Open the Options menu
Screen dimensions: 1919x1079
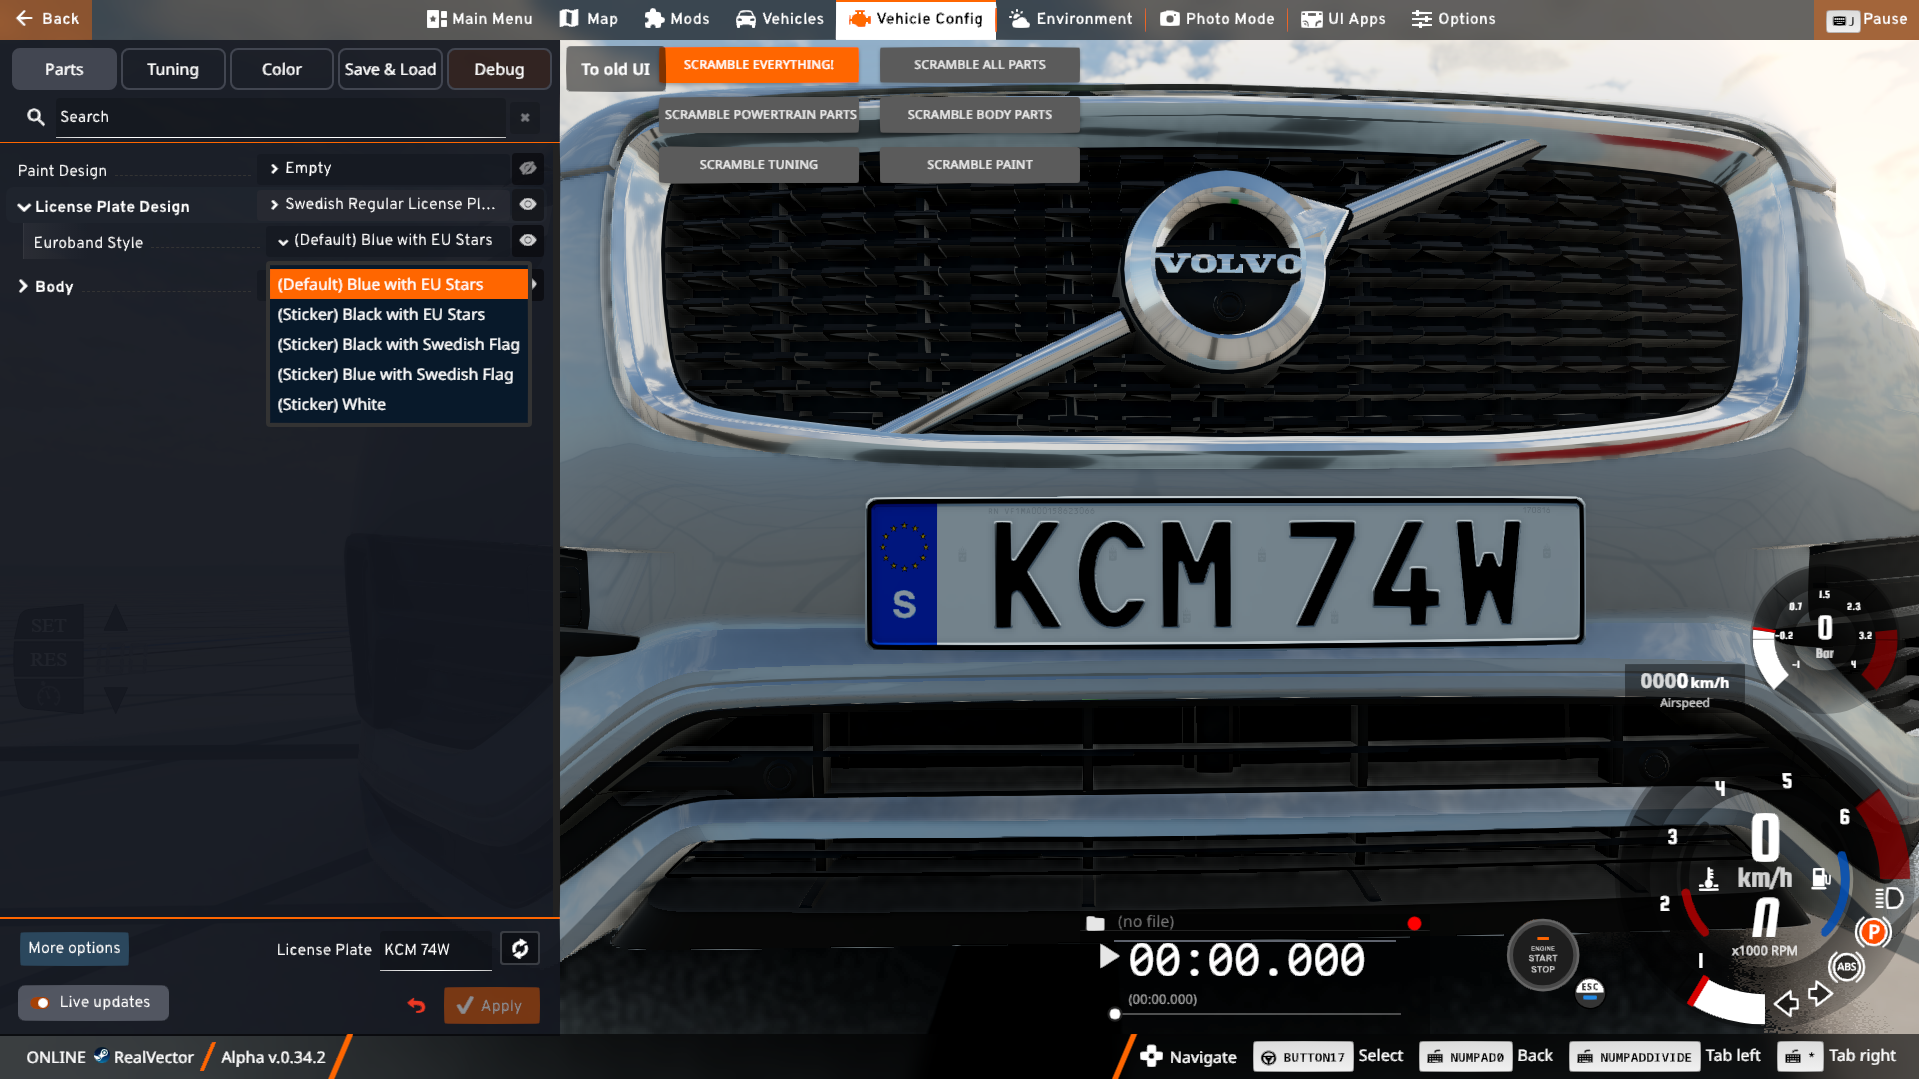pyautogui.click(x=1453, y=19)
